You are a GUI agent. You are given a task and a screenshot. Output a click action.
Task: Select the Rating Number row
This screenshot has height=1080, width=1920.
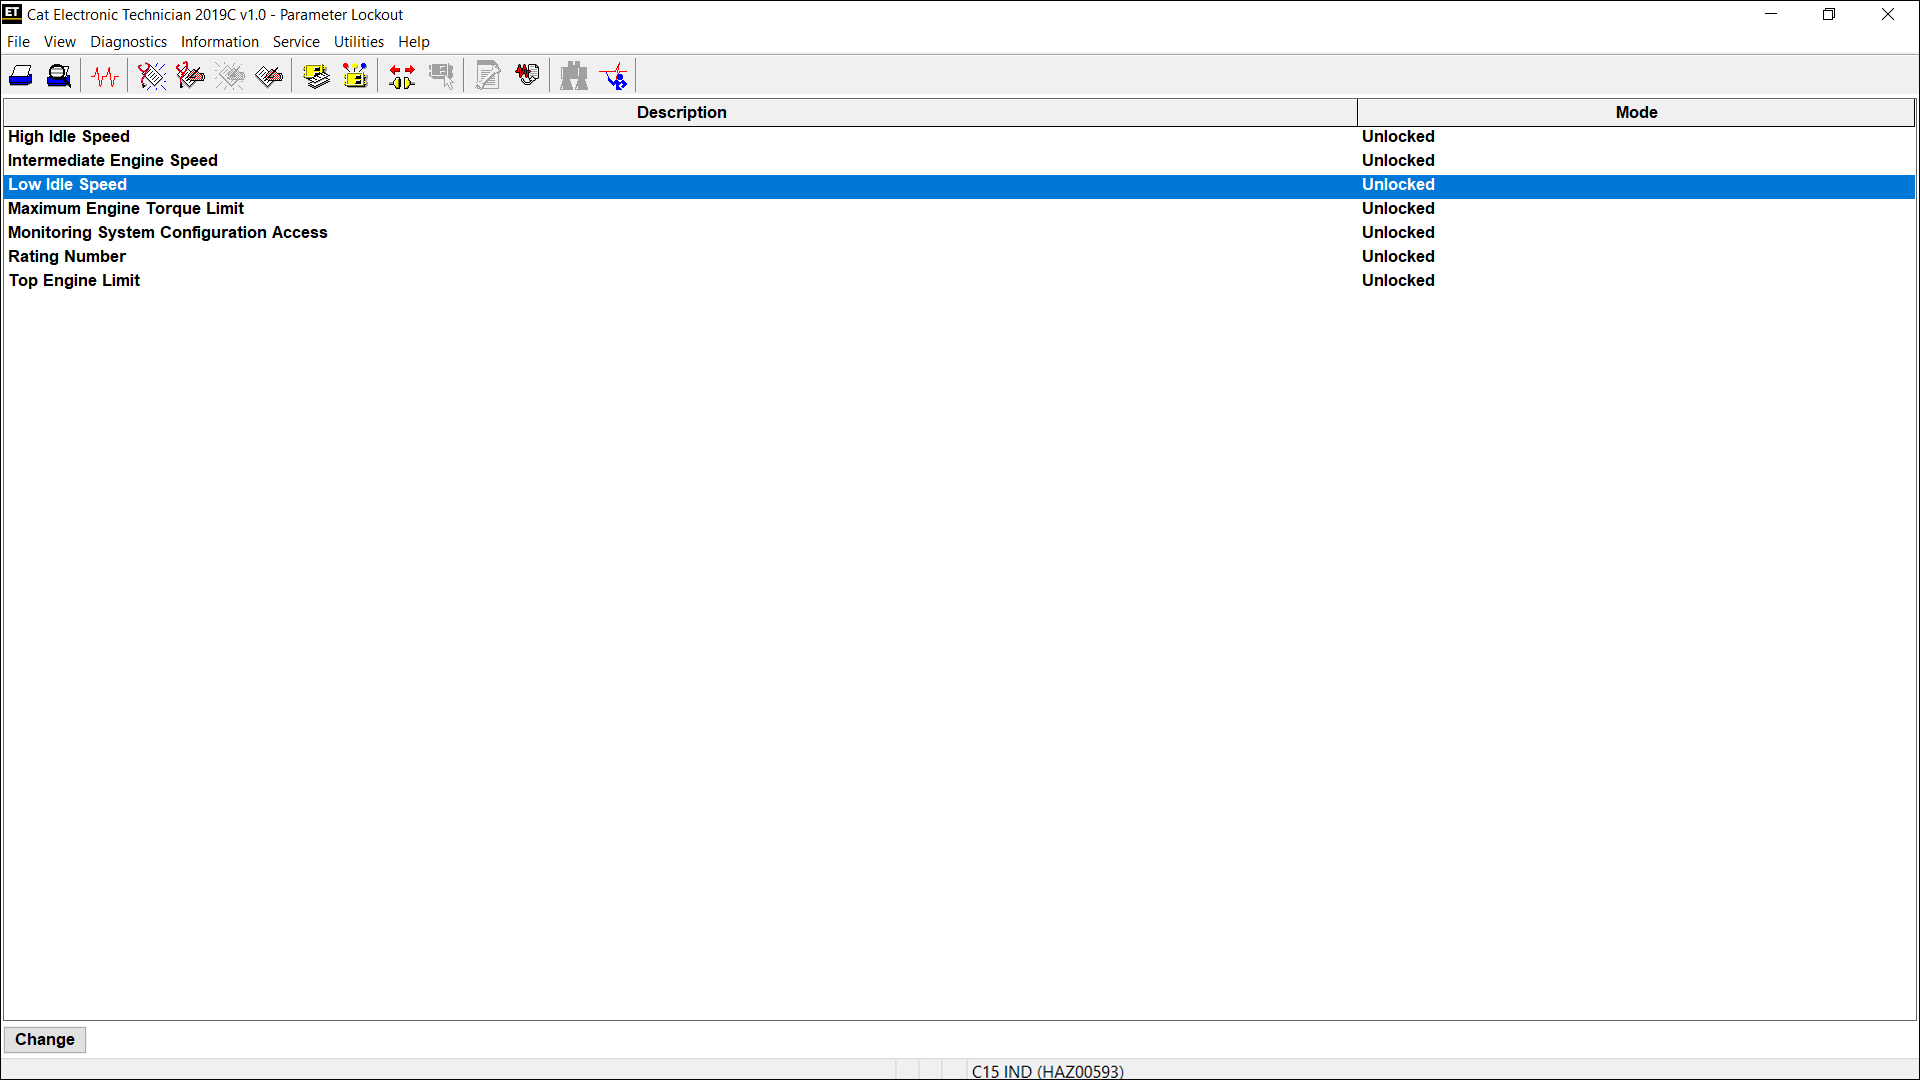tap(67, 257)
